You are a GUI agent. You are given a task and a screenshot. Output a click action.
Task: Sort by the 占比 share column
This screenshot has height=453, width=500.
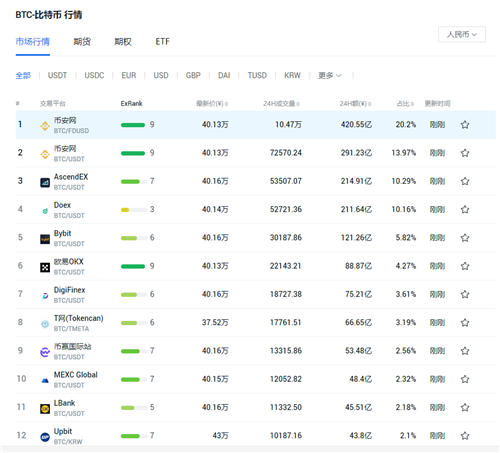(x=405, y=104)
